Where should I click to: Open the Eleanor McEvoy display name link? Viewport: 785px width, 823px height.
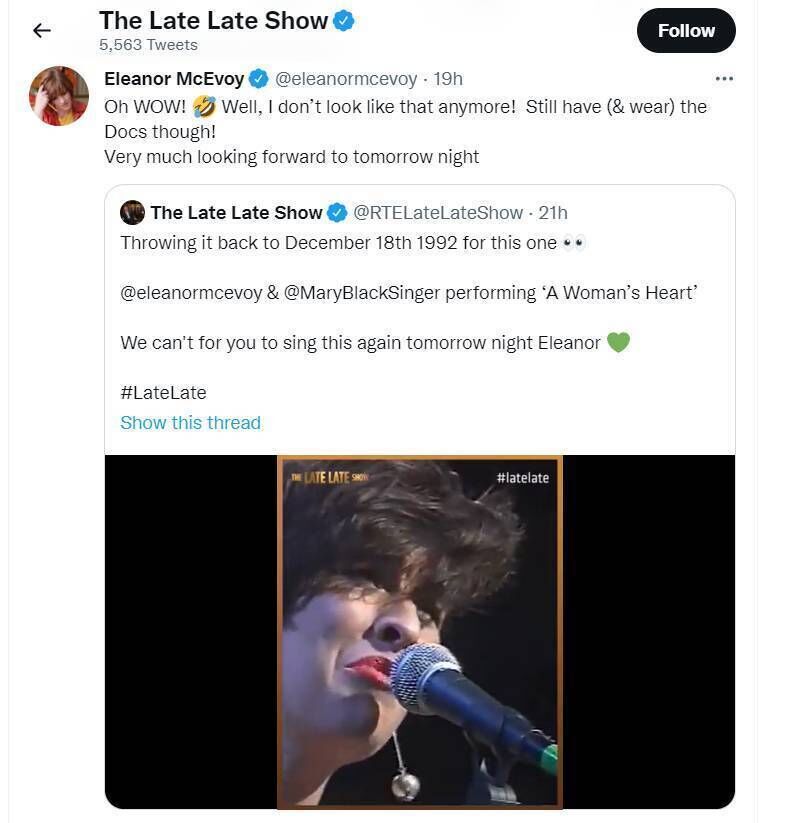coord(174,79)
